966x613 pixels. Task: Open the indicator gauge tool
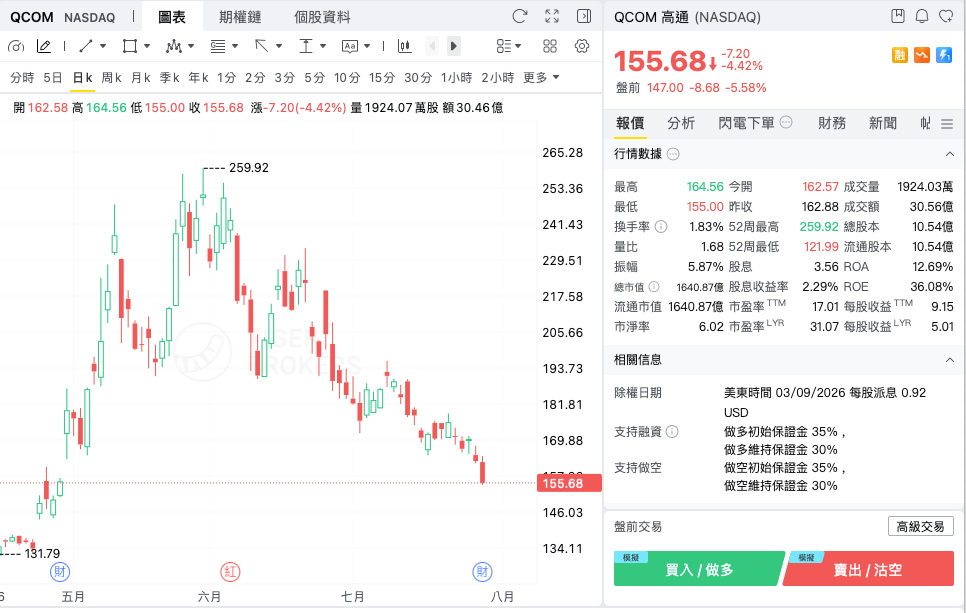pyautogui.click(x=16, y=46)
